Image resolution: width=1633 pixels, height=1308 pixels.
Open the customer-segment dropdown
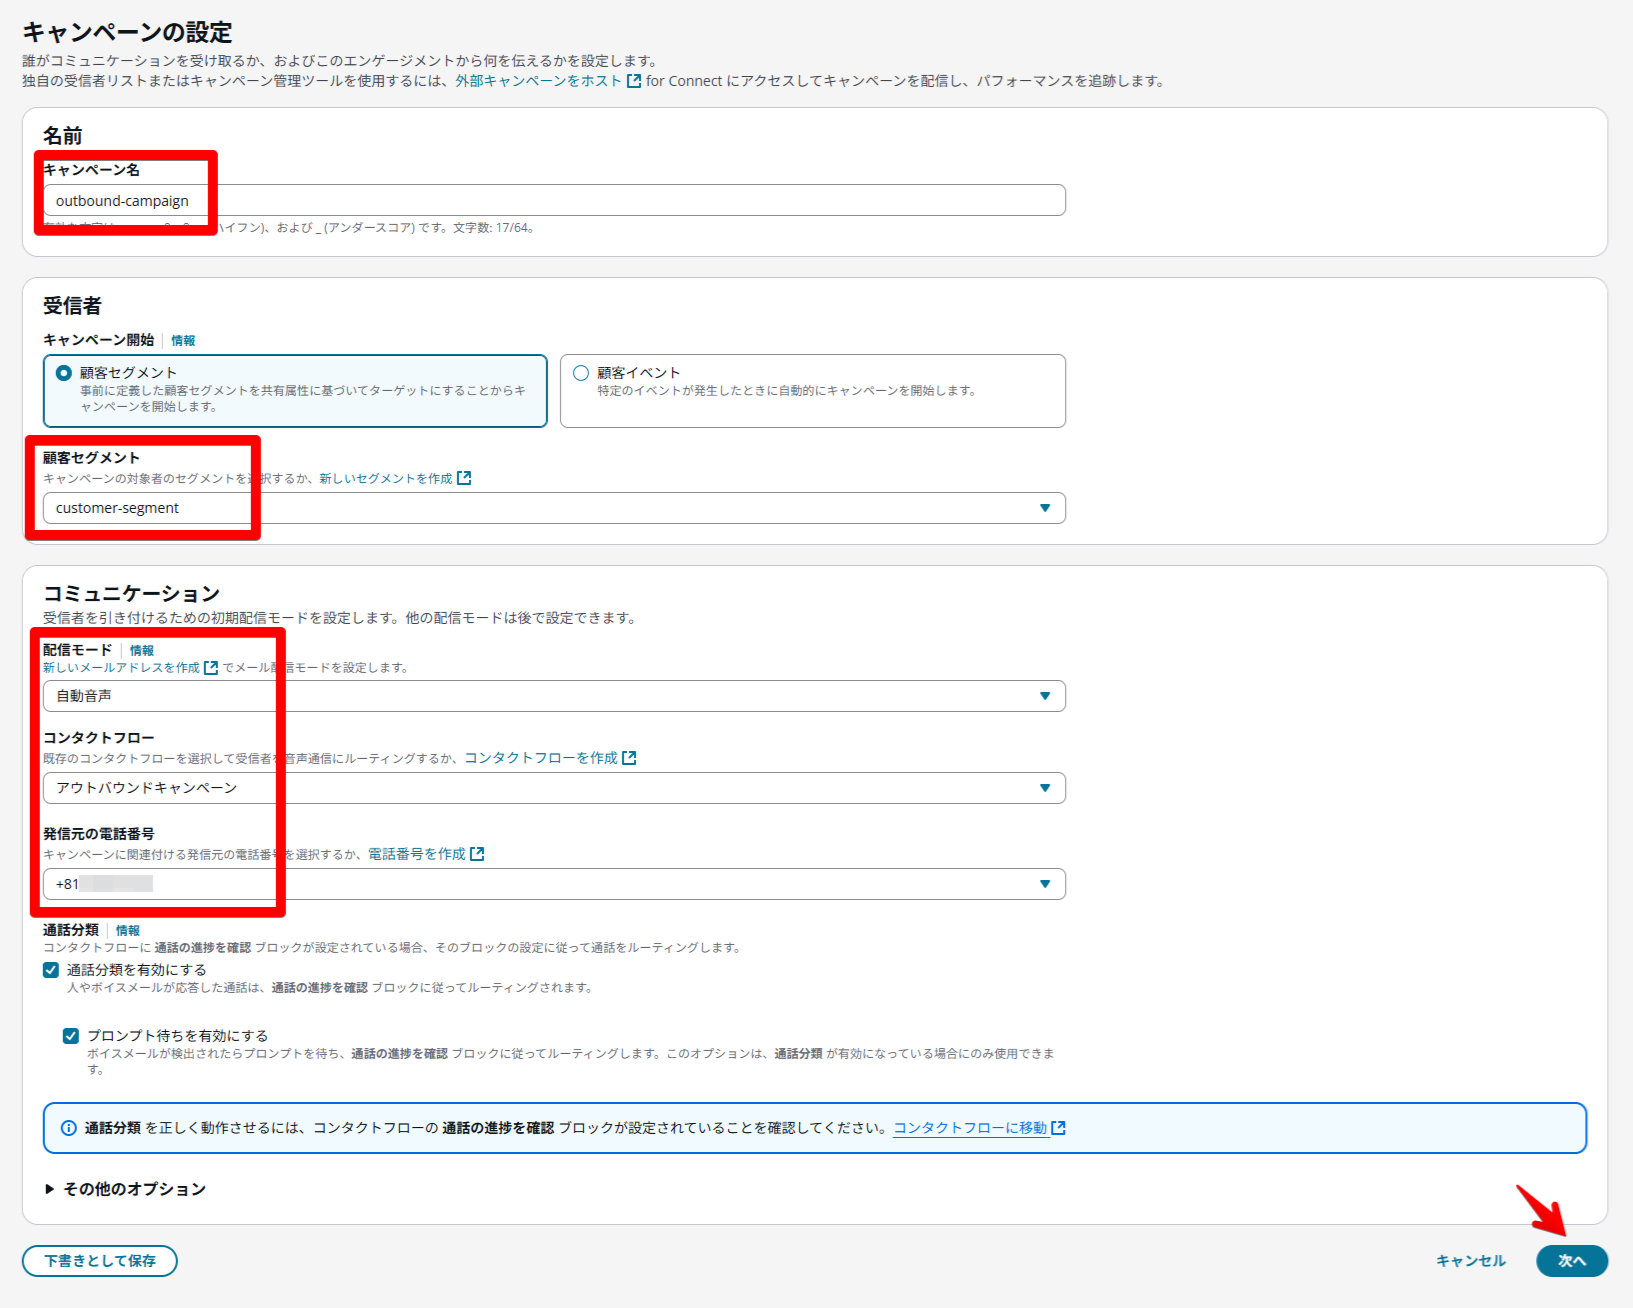coord(554,508)
